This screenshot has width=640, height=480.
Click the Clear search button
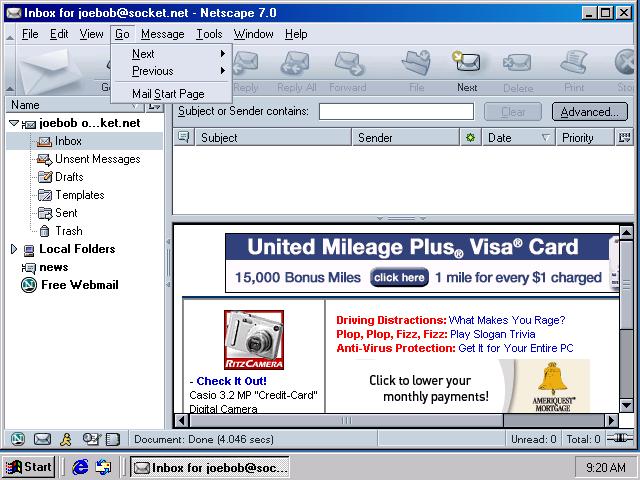[x=513, y=111]
